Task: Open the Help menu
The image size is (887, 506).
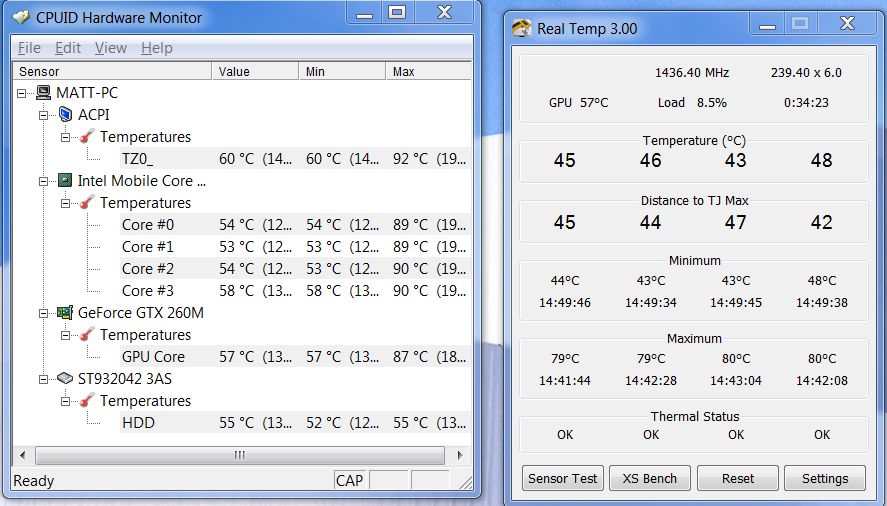Action: pos(157,48)
